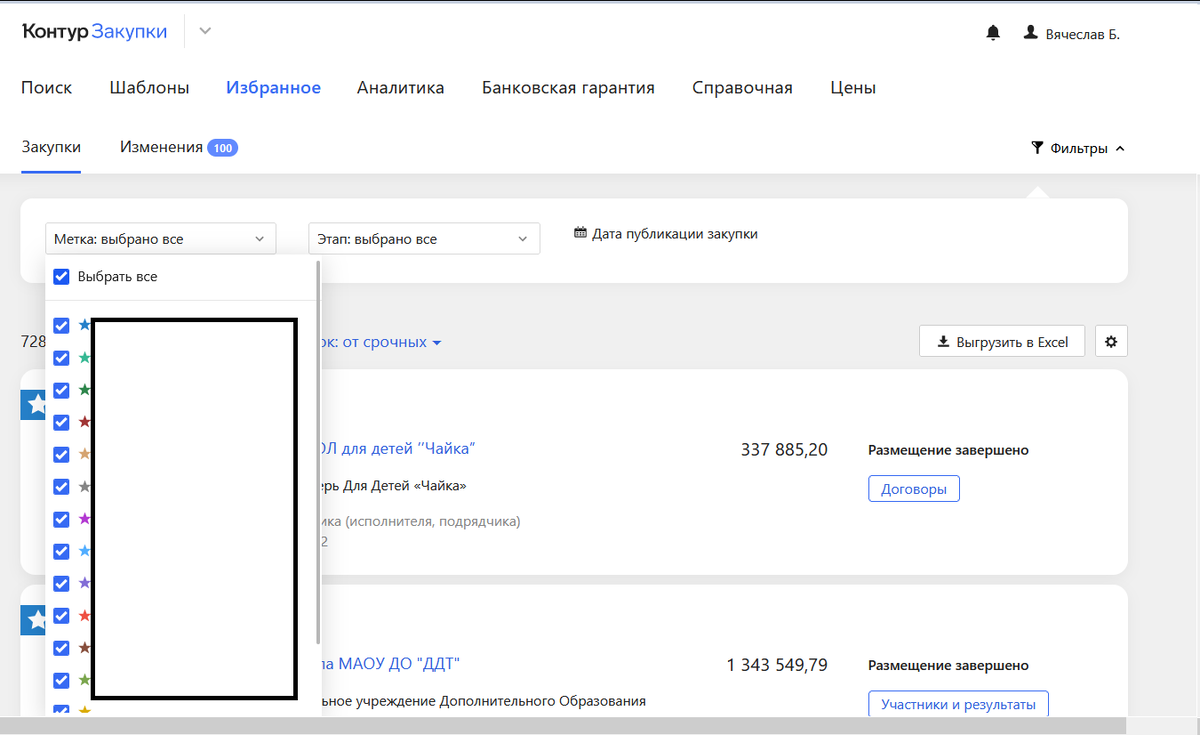Collapse the Фильтры panel
The image size is (1200, 735).
click(x=1077, y=148)
